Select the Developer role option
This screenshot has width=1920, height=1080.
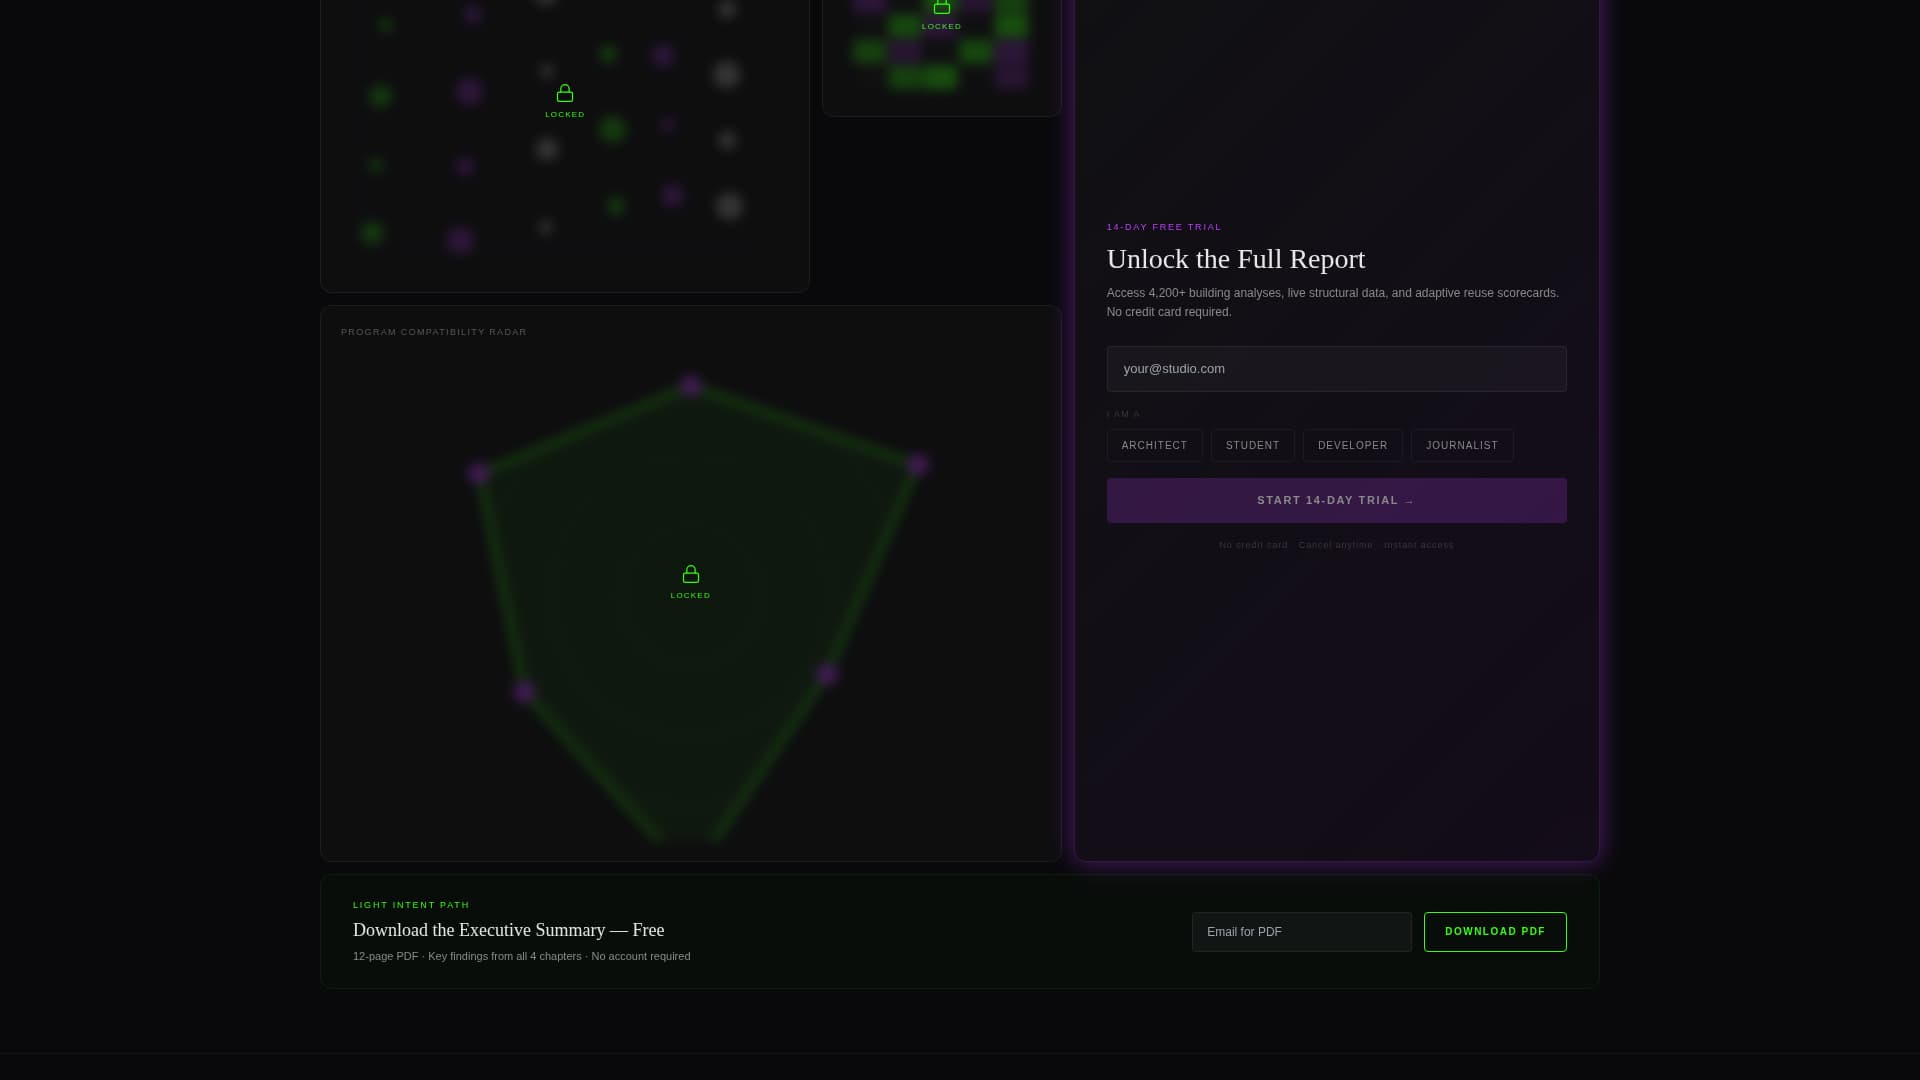tap(1352, 446)
